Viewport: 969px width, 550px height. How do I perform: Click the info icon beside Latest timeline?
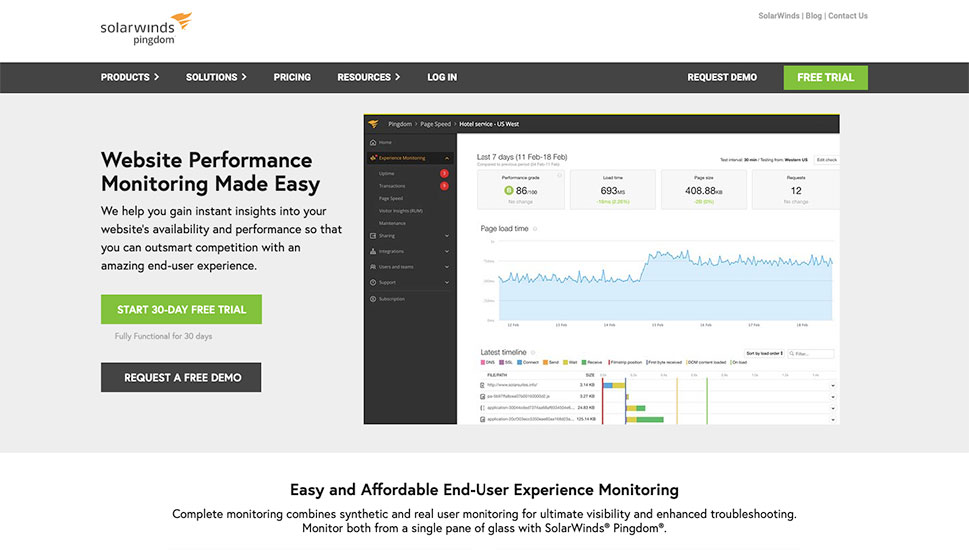click(533, 352)
